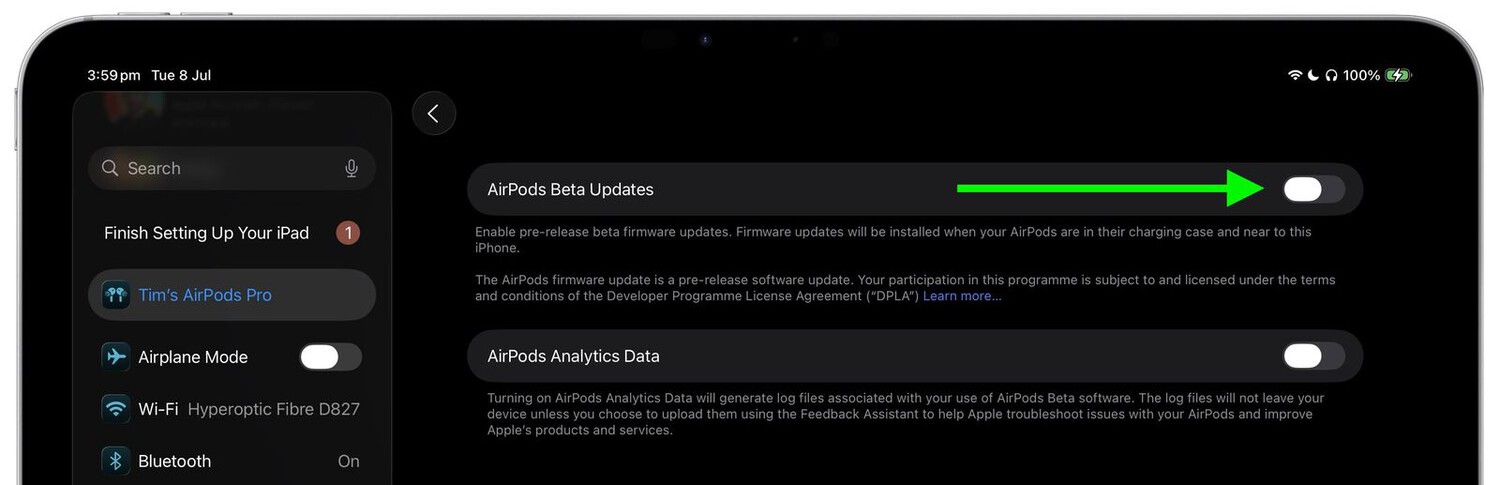Tap the headphones status bar icon
This screenshot has width=1500, height=485.
point(1331,75)
